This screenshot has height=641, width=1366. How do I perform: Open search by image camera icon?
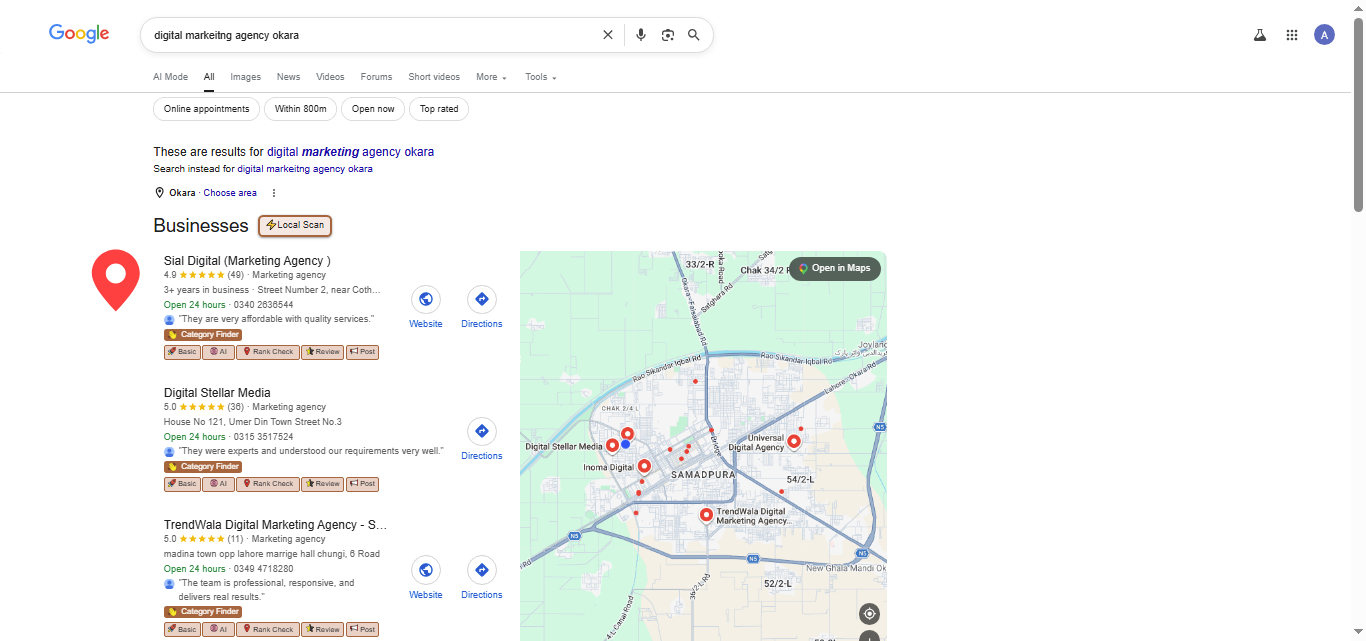(x=668, y=35)
